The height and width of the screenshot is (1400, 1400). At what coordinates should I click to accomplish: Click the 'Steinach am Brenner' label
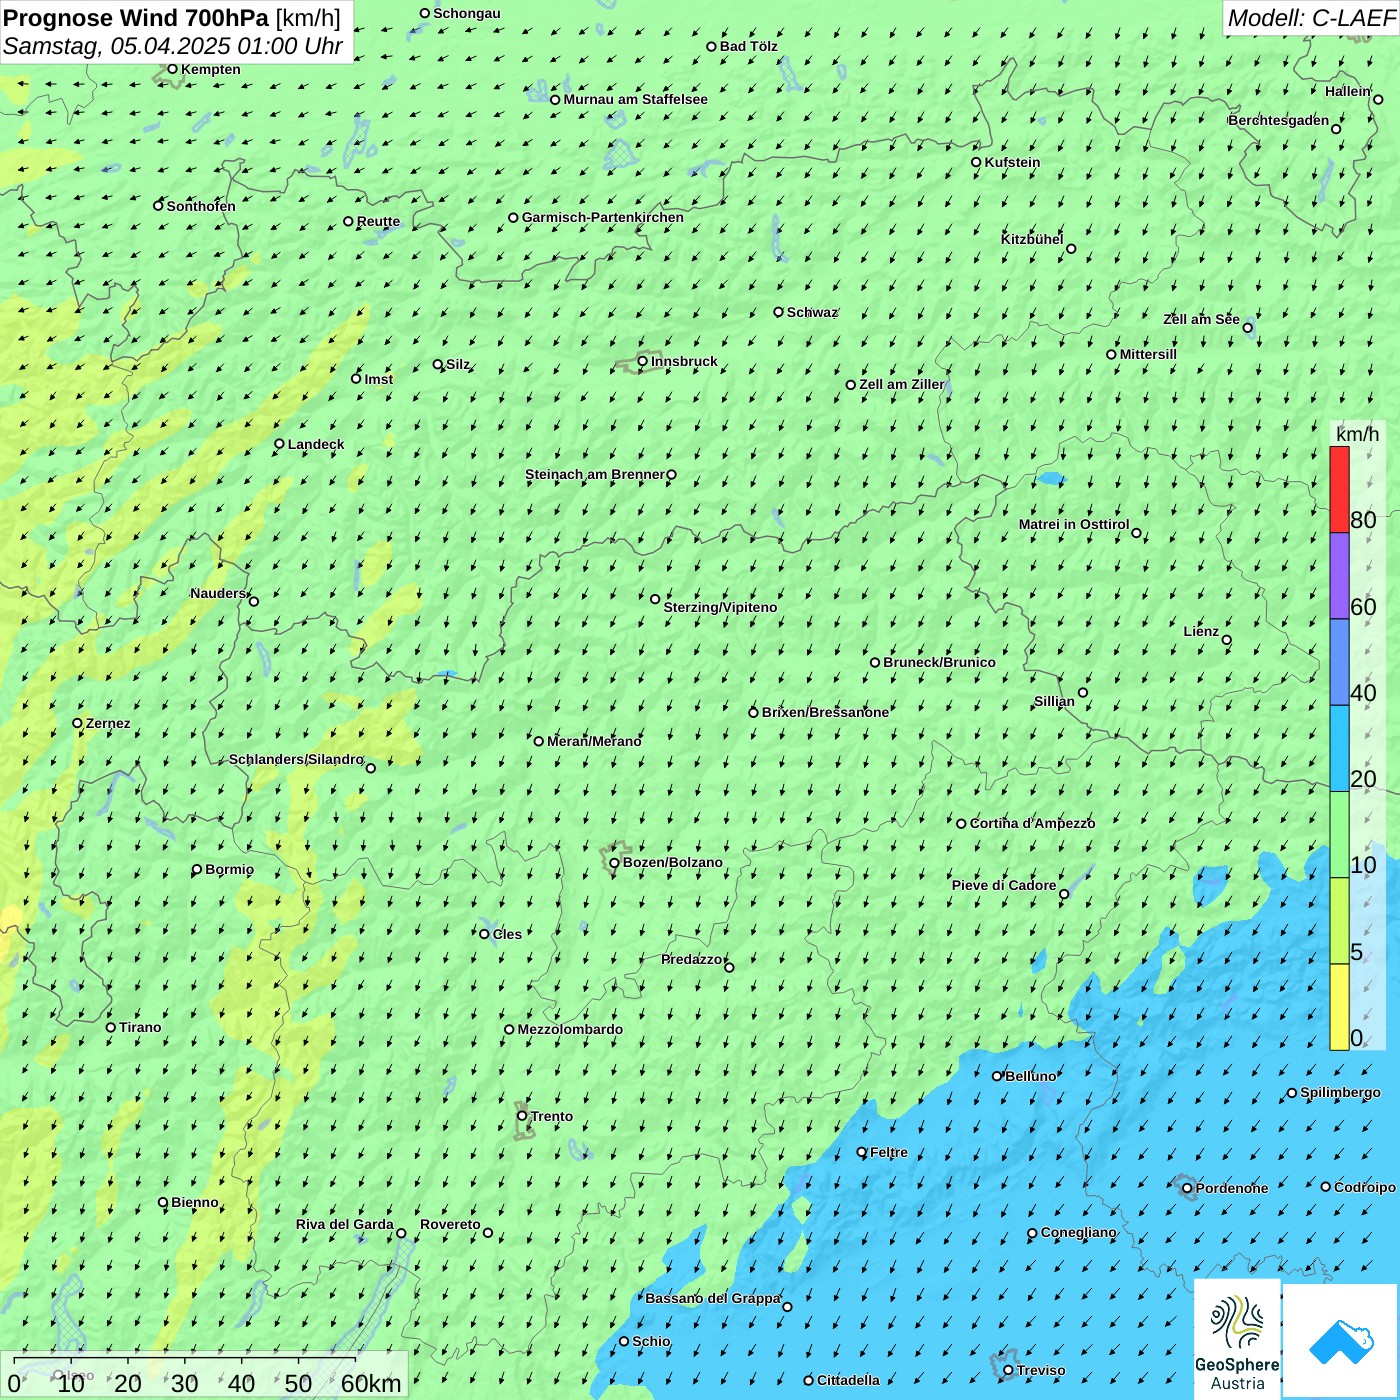594,474
